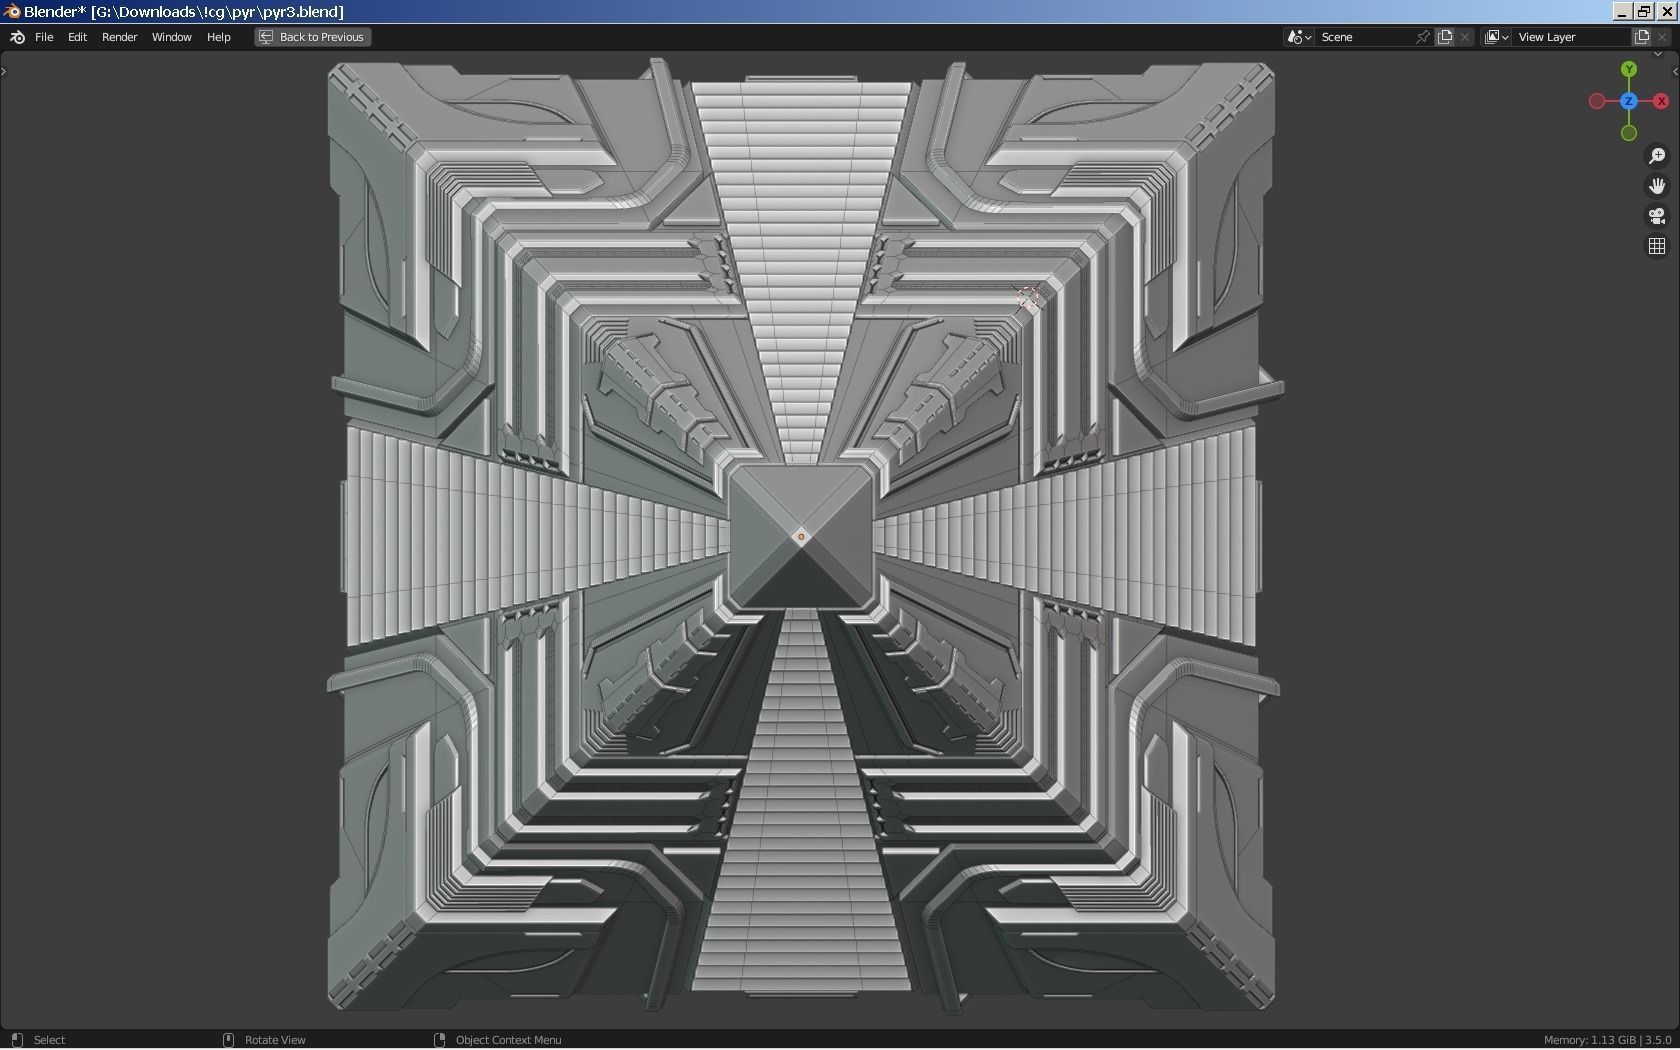Activate the zoom magnifier in the viewport

click(1657, 156)
